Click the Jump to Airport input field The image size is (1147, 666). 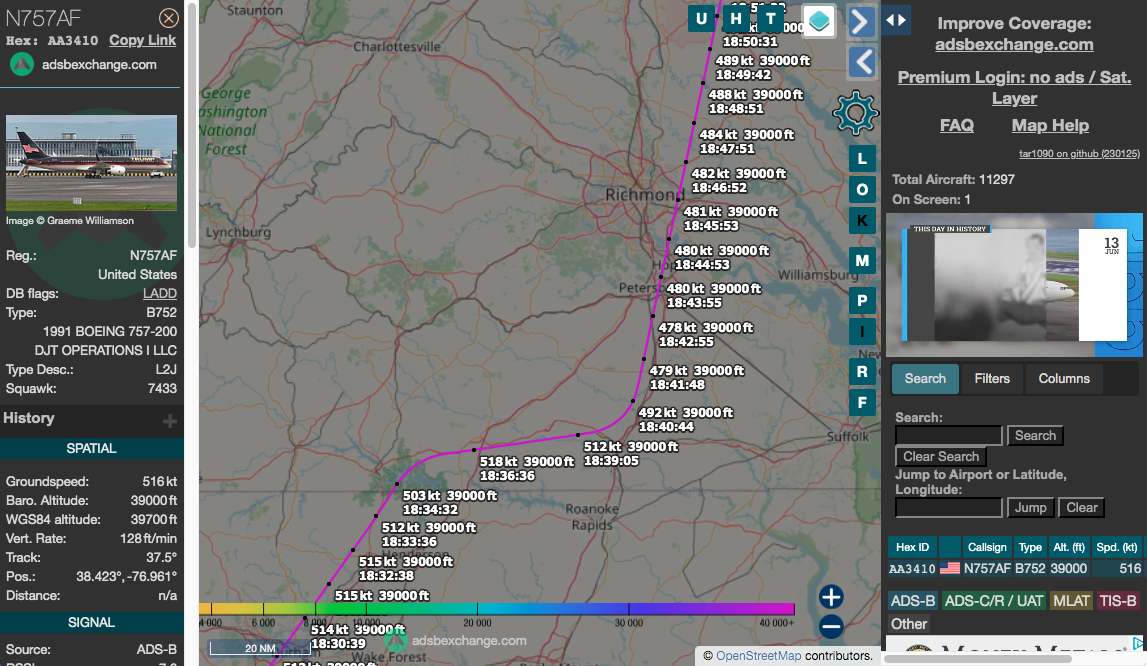[949, 508]
